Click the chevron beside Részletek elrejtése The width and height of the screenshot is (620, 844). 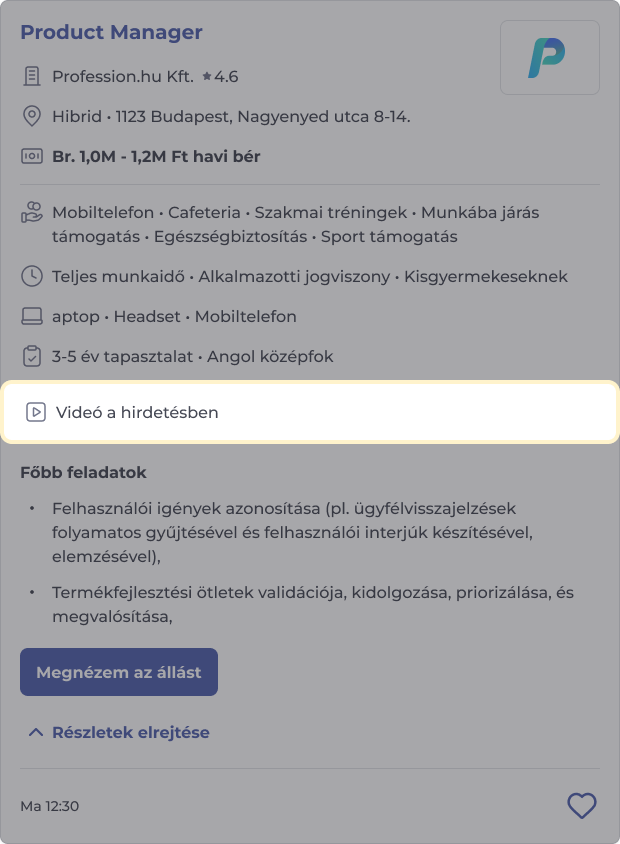coord(36,732)
